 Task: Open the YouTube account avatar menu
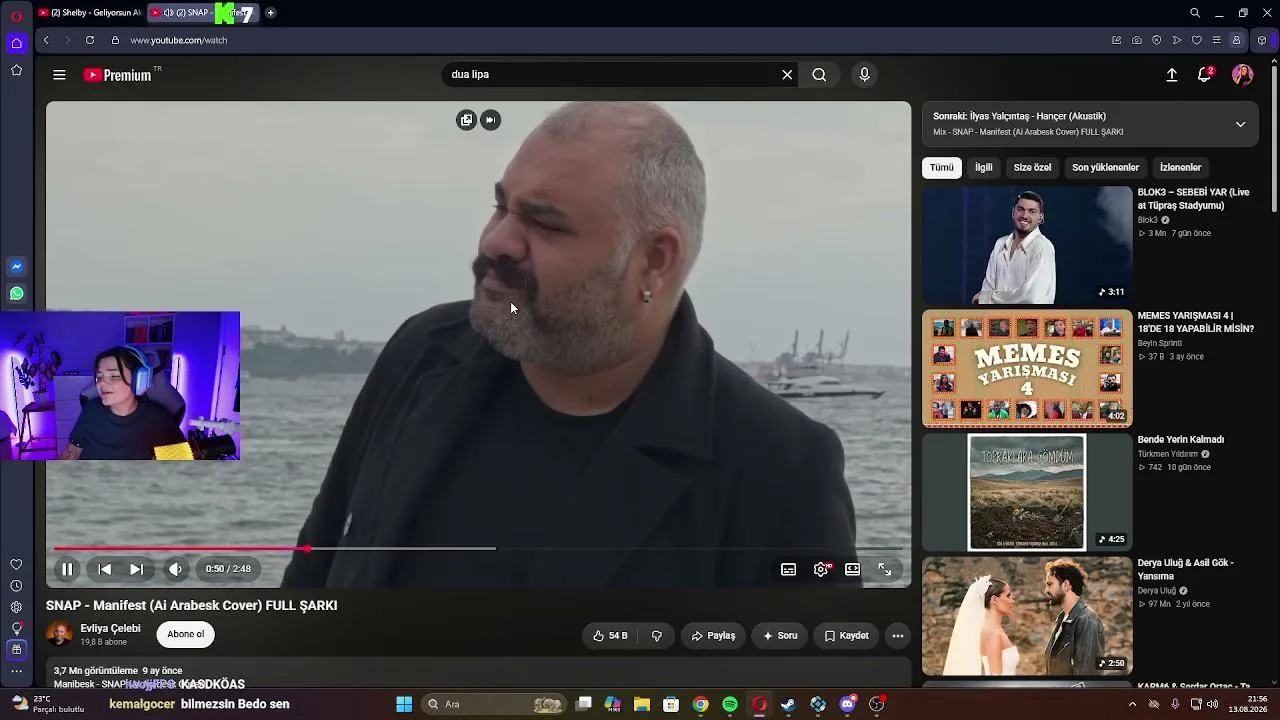(x=1243, y=75)
